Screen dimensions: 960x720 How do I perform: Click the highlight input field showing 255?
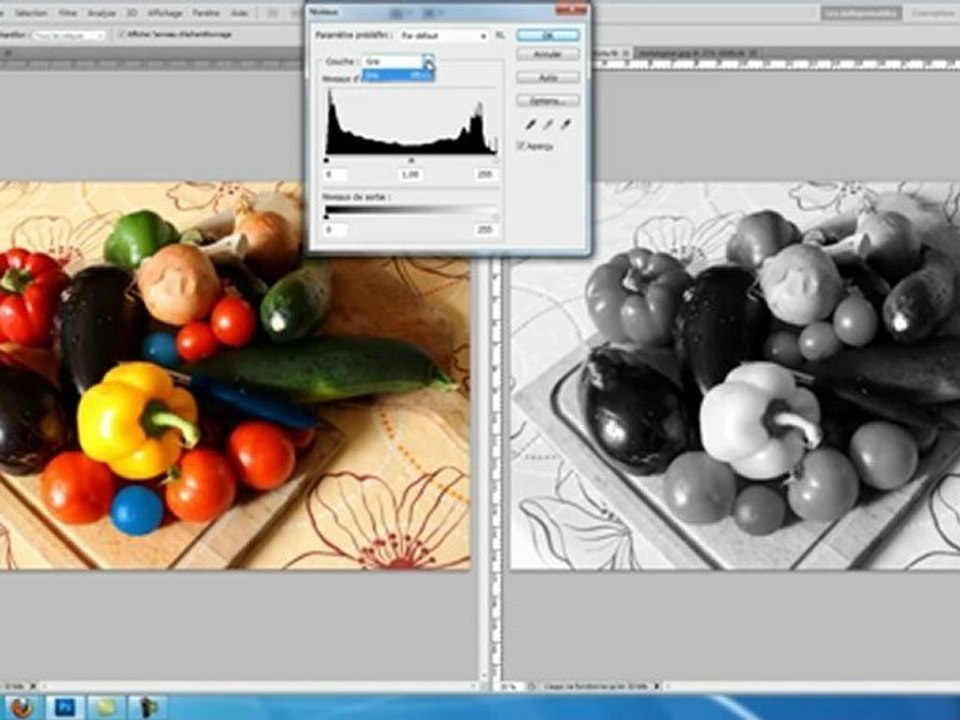[x=486, y=174]
